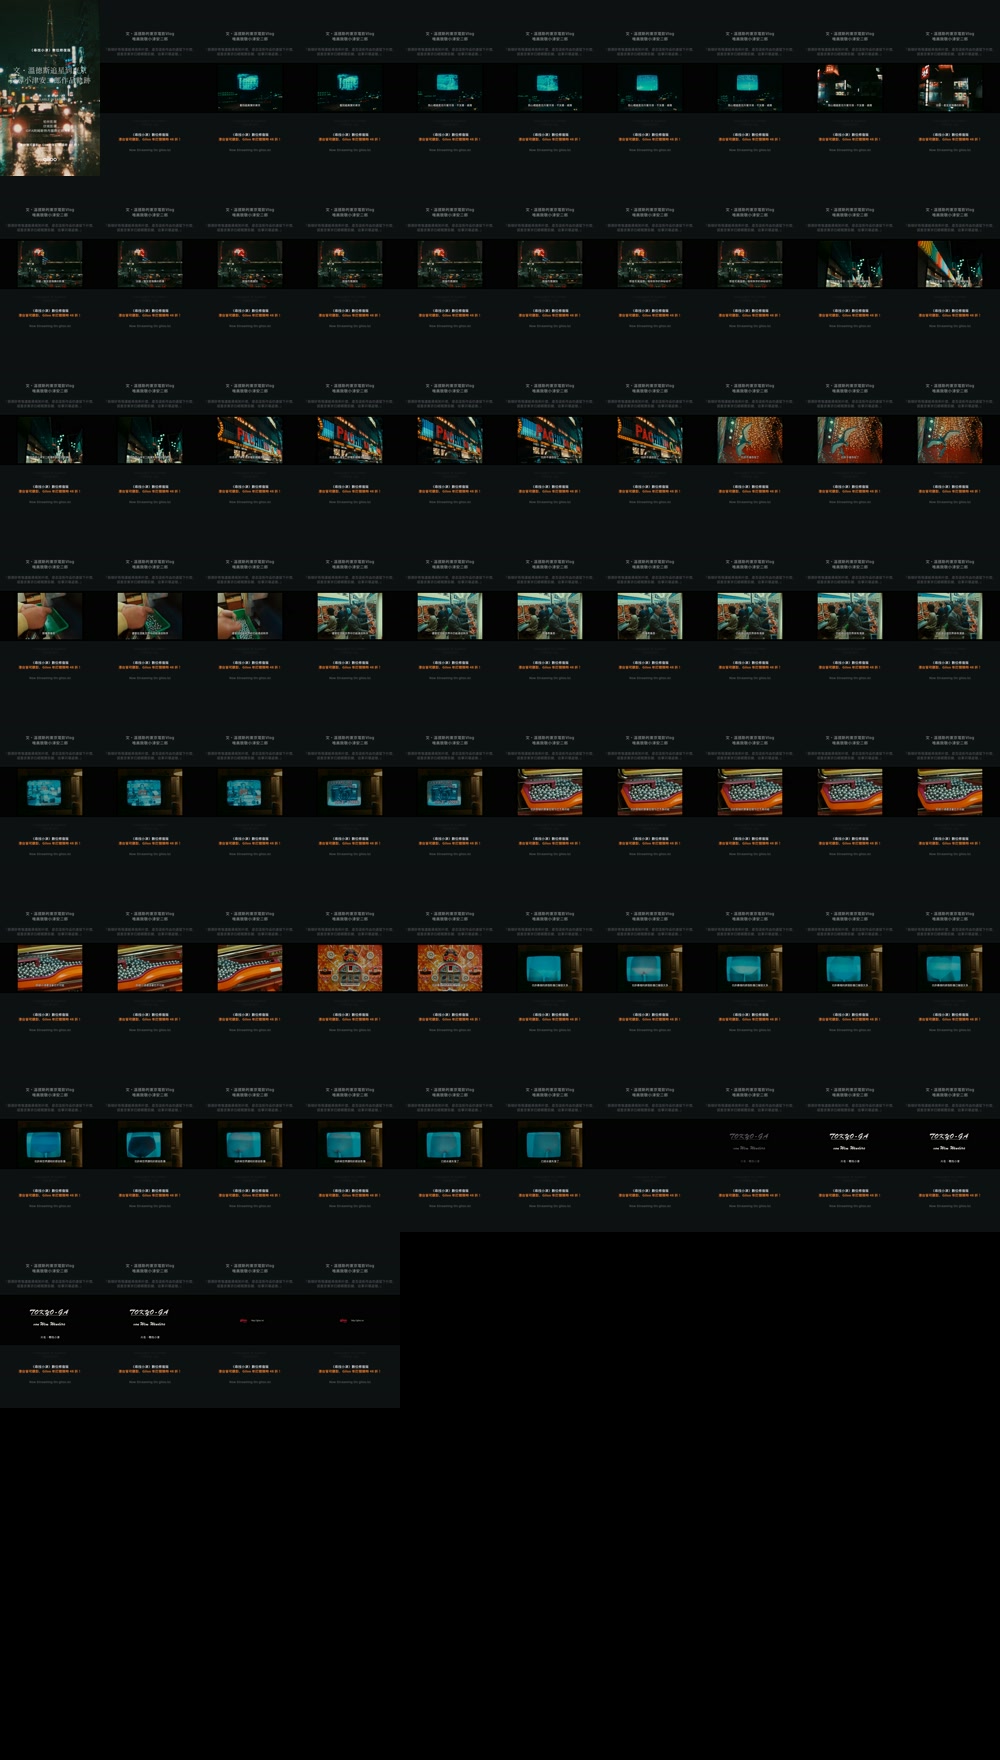Screen dimensions: 1000x1760
Task: Open the first hand with green tray frame
Action: [50, 616]
